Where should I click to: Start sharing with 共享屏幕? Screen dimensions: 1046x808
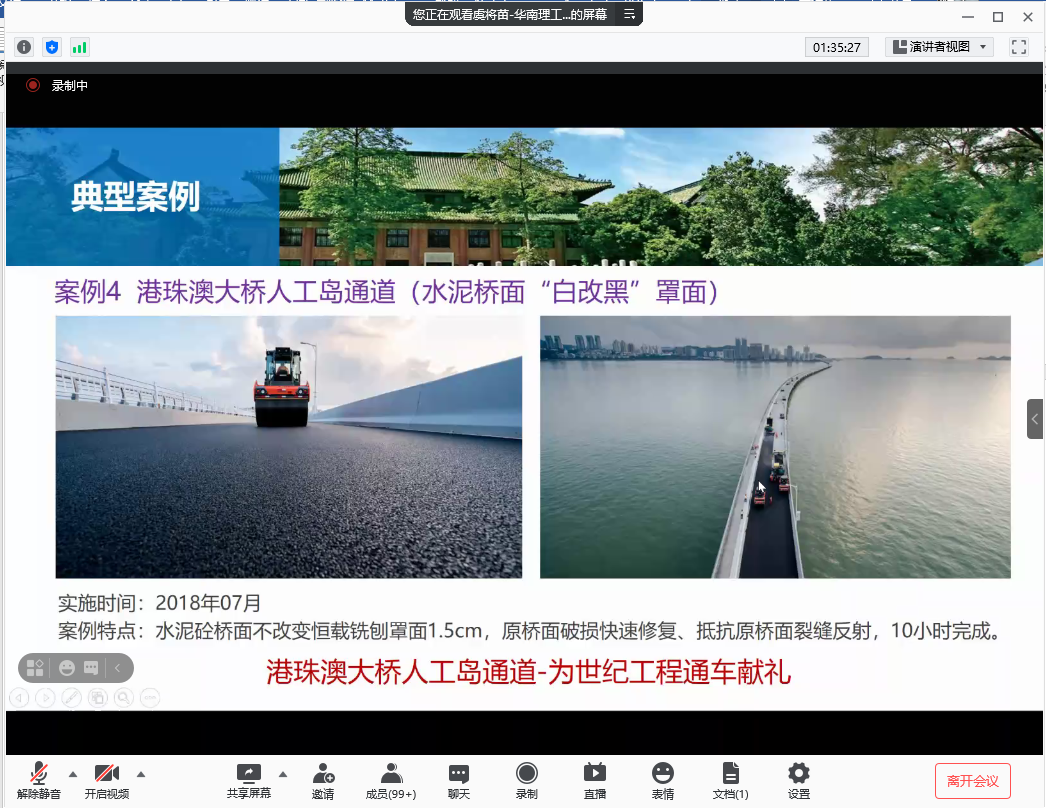[x=249, y=780]
